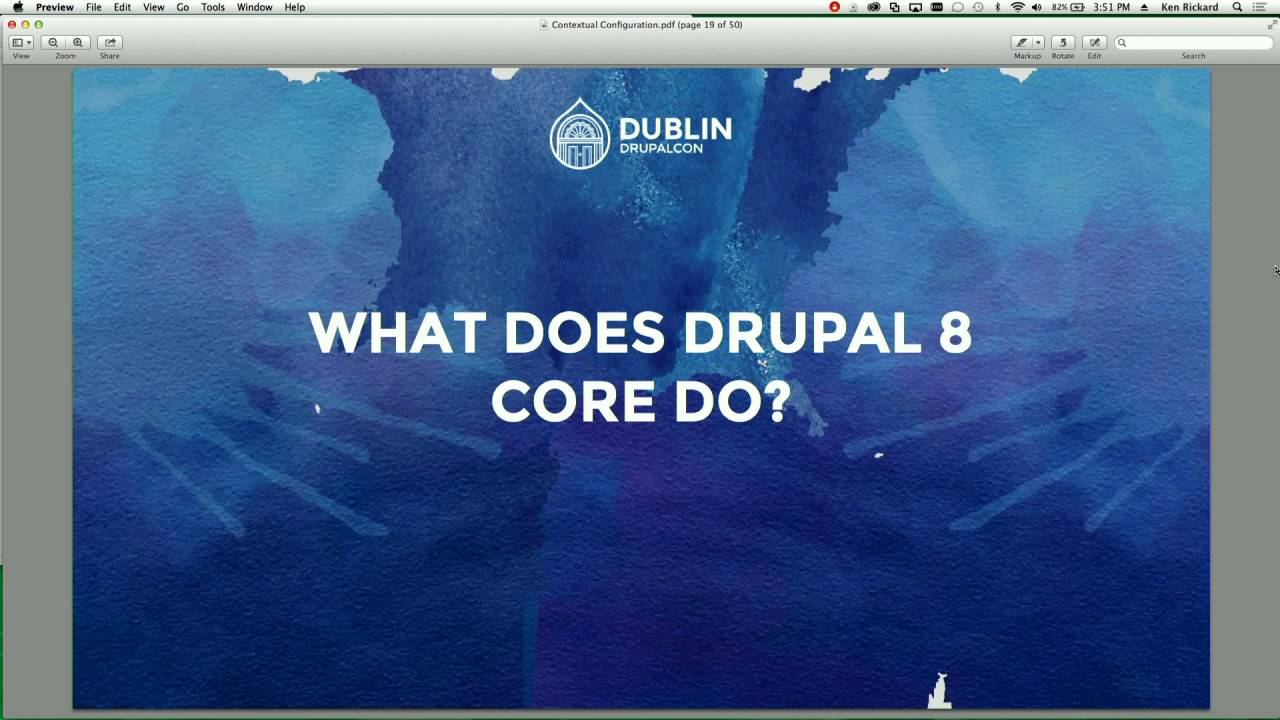Show the Edit toolbar
The image size is (1280, 720).
click(1094, 42)
